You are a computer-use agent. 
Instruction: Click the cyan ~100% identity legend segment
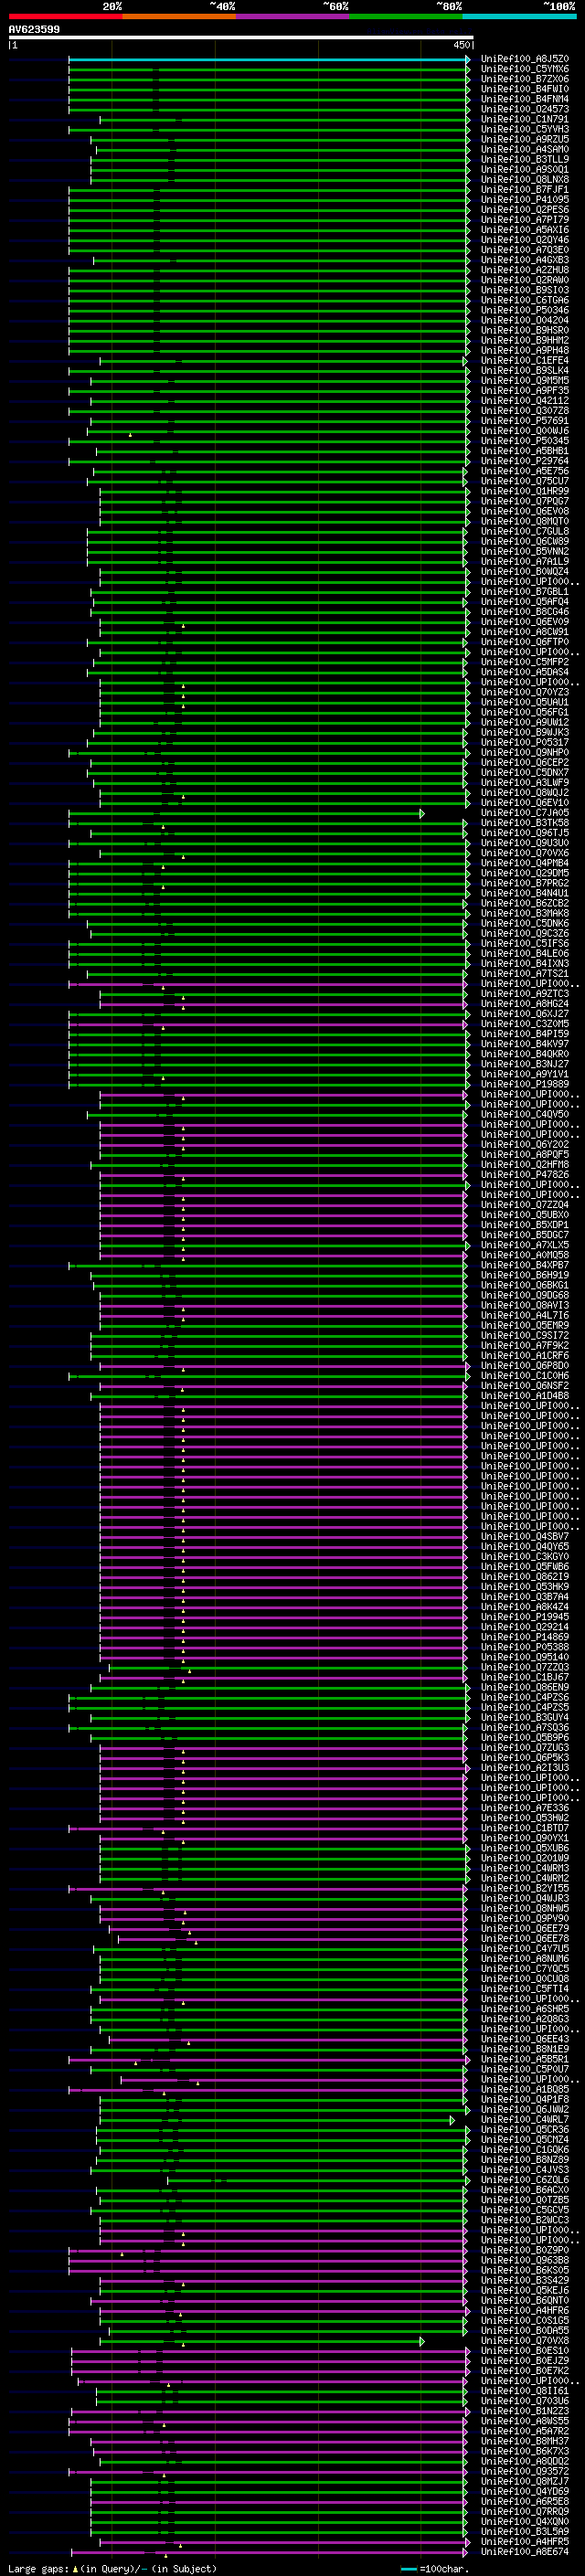click(x=520, y=16)
